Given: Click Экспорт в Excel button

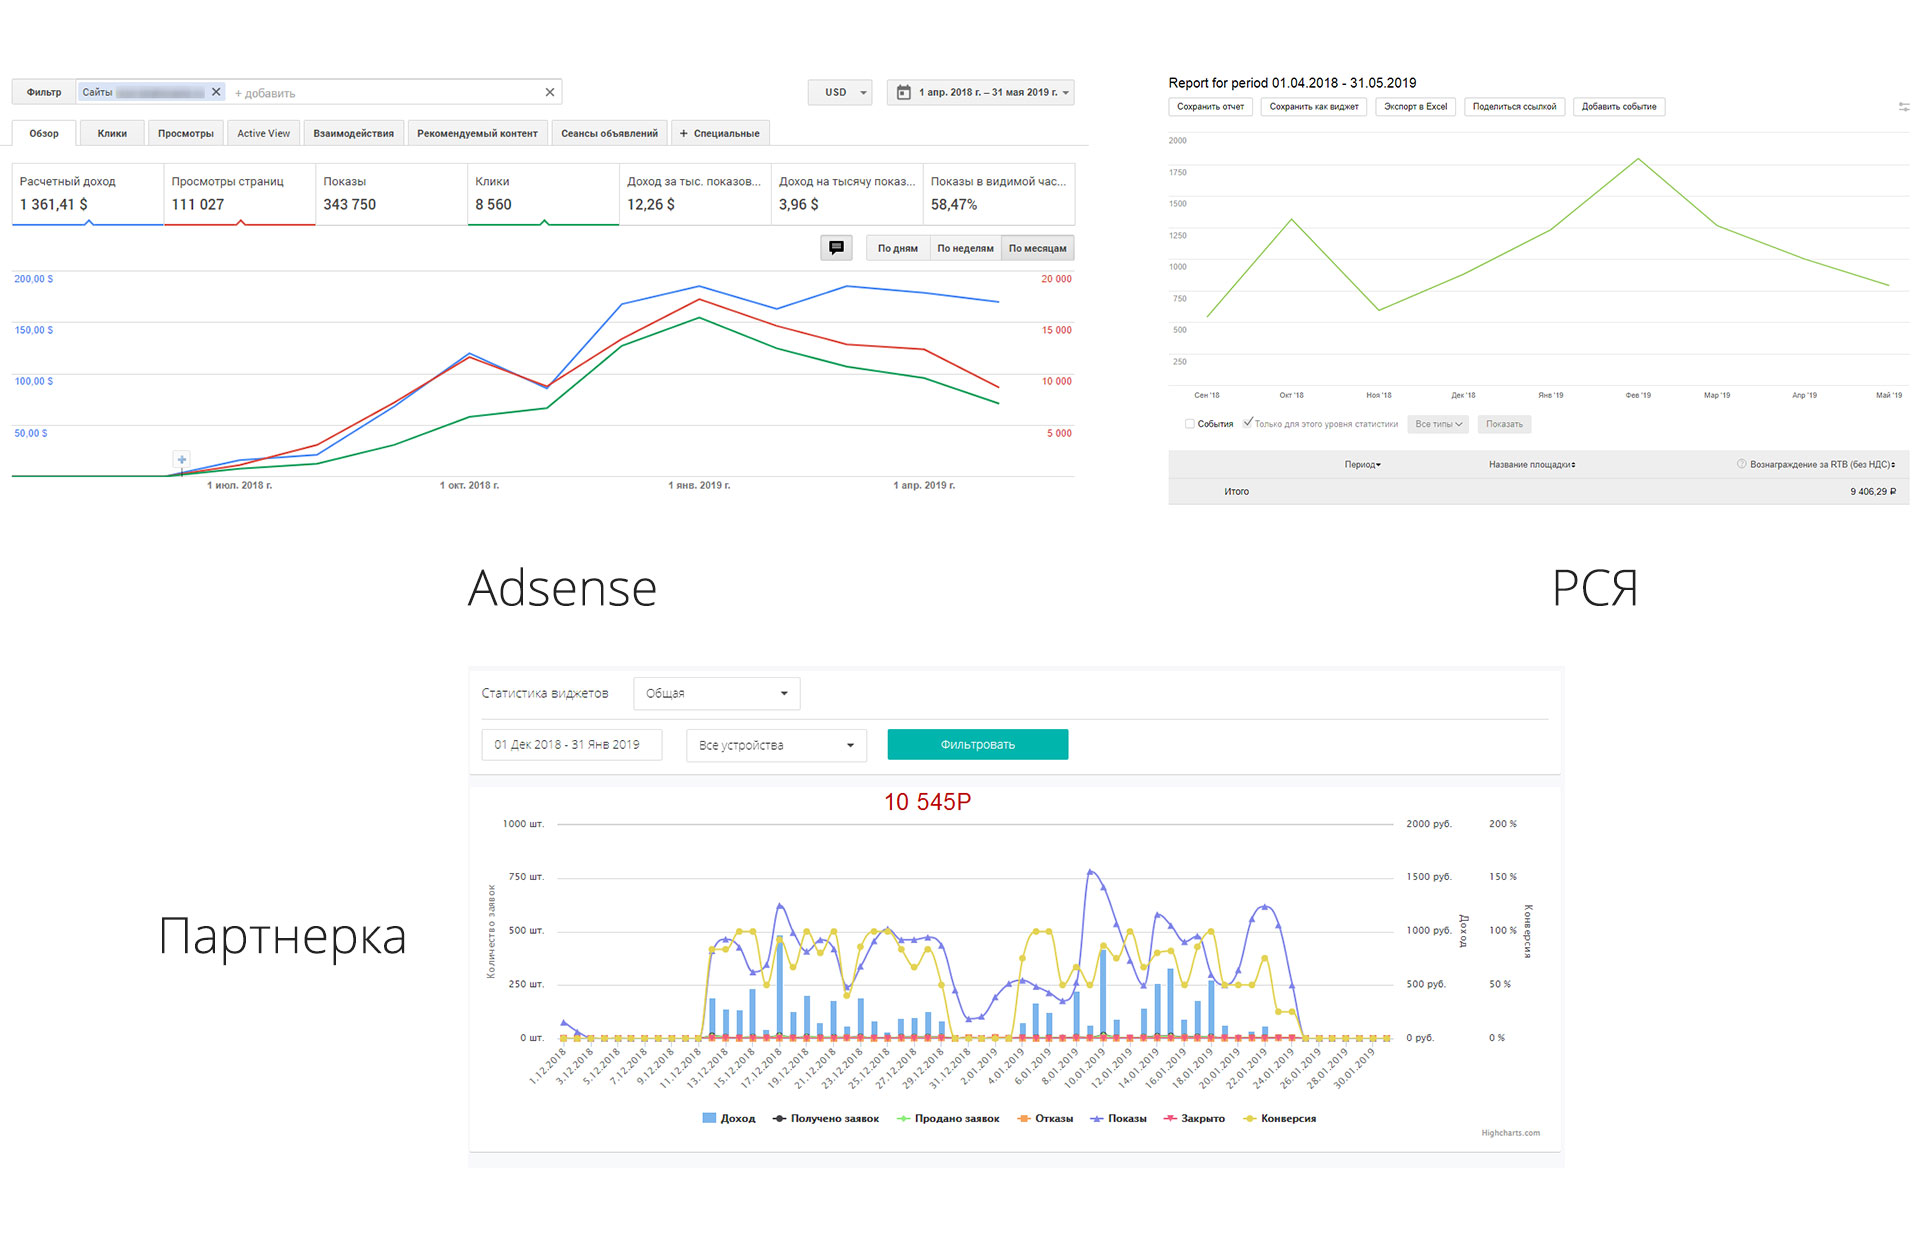Looking at the screenshot, I should click(1414, 106).
